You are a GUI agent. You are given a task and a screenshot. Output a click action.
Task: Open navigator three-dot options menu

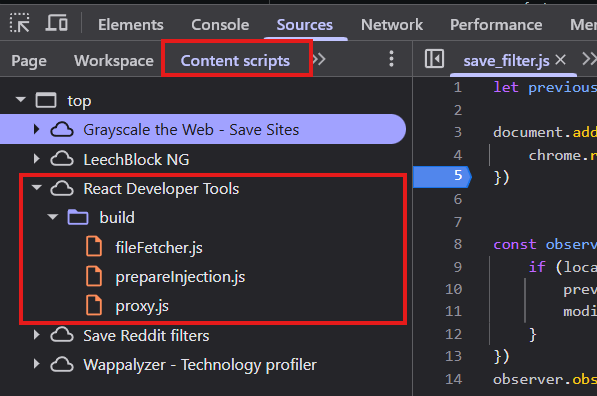point(391,59)
